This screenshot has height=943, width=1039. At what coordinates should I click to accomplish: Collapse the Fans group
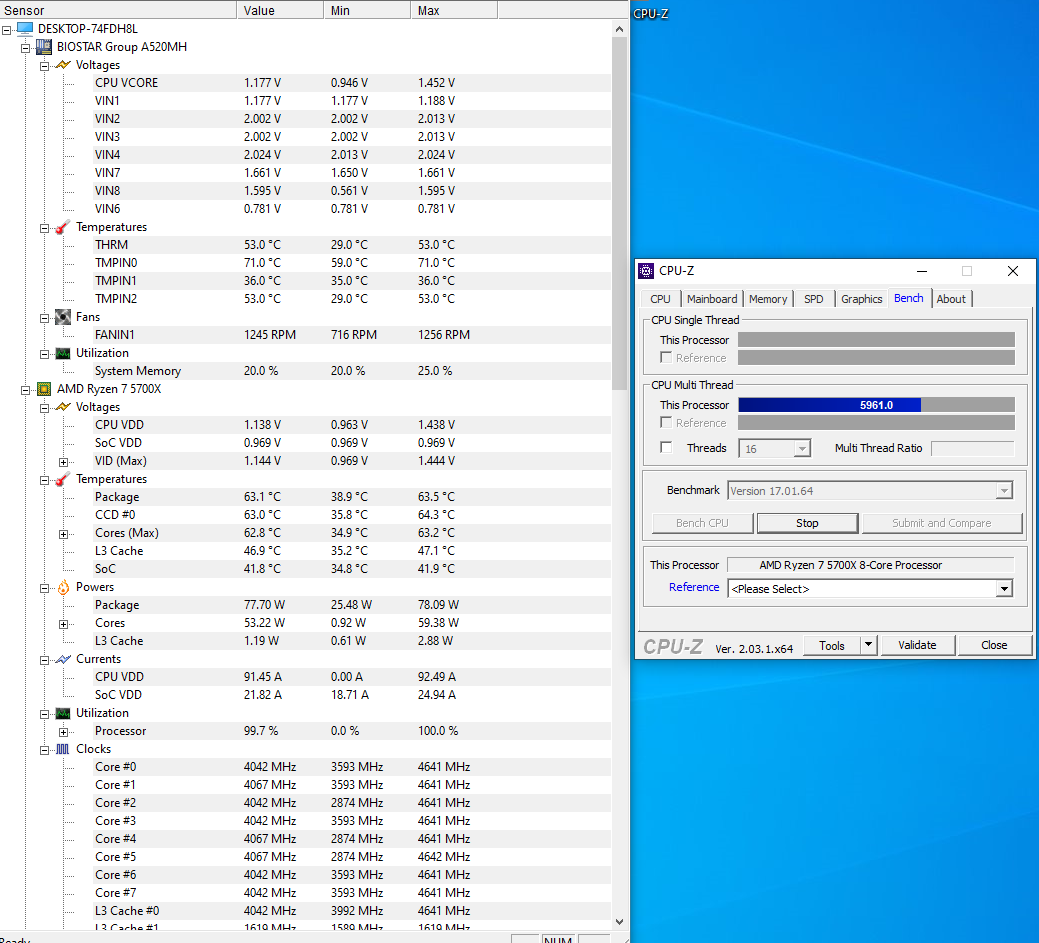44,318
